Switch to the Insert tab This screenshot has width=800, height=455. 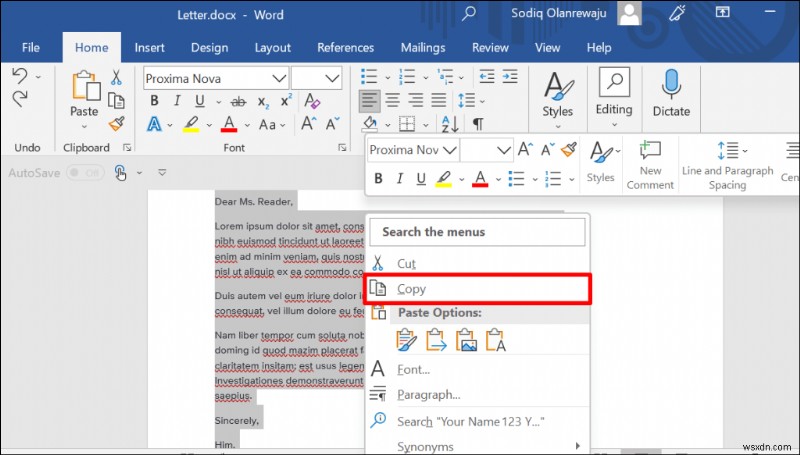149,48
